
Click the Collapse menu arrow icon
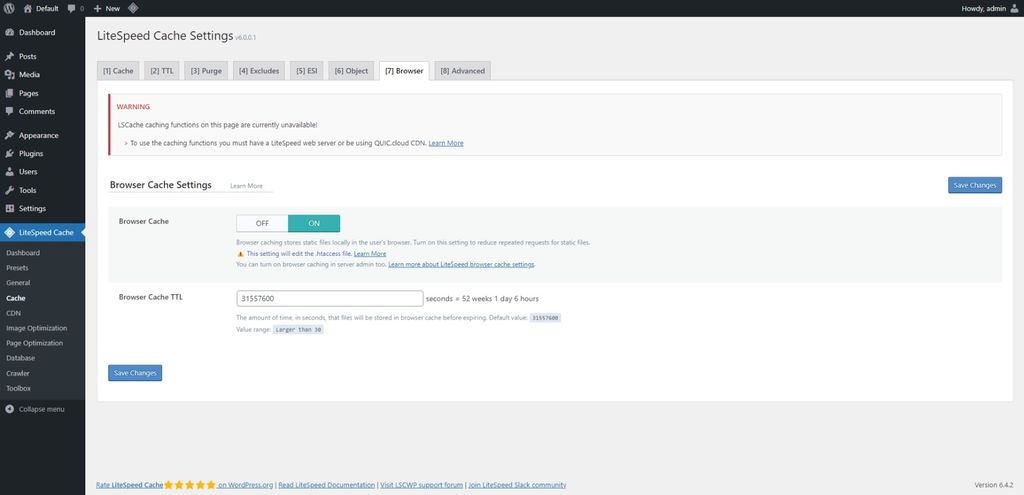[x=9, y=409]
